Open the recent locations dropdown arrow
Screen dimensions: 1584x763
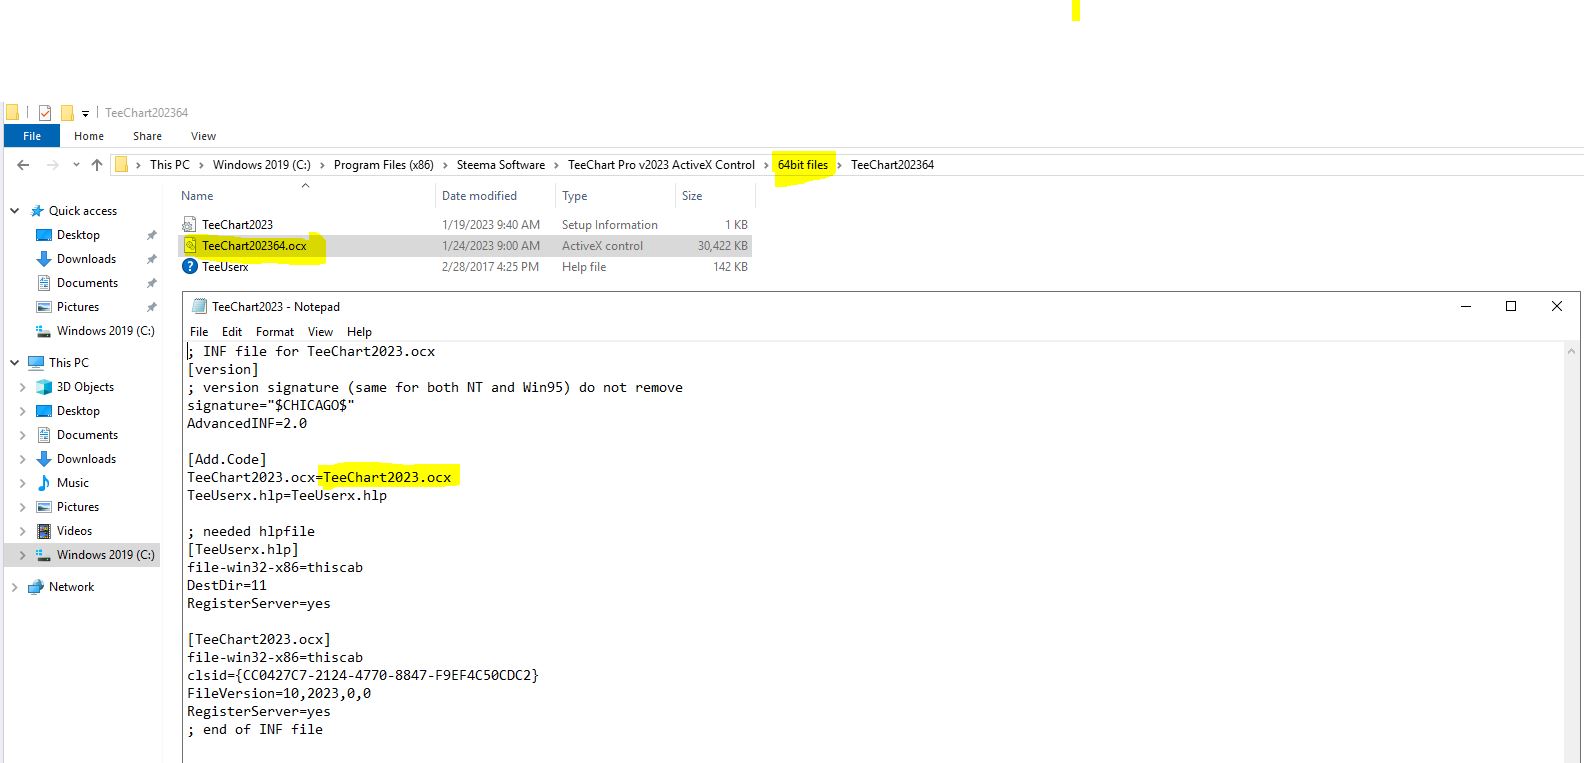[76, 165]
